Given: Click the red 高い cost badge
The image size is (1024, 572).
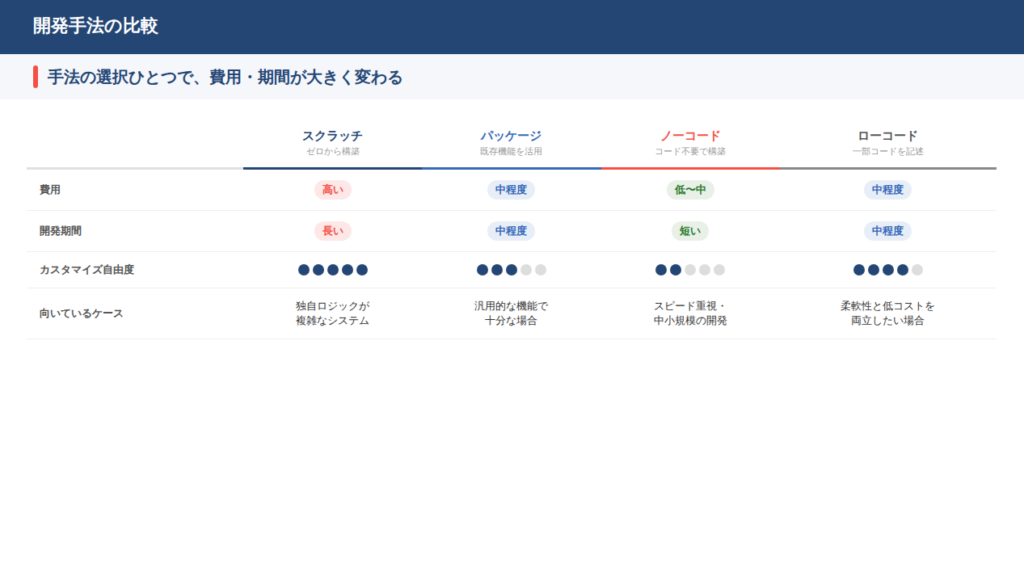Looking at the screenshot, I should pyautogui.click(x=332, y=190).
